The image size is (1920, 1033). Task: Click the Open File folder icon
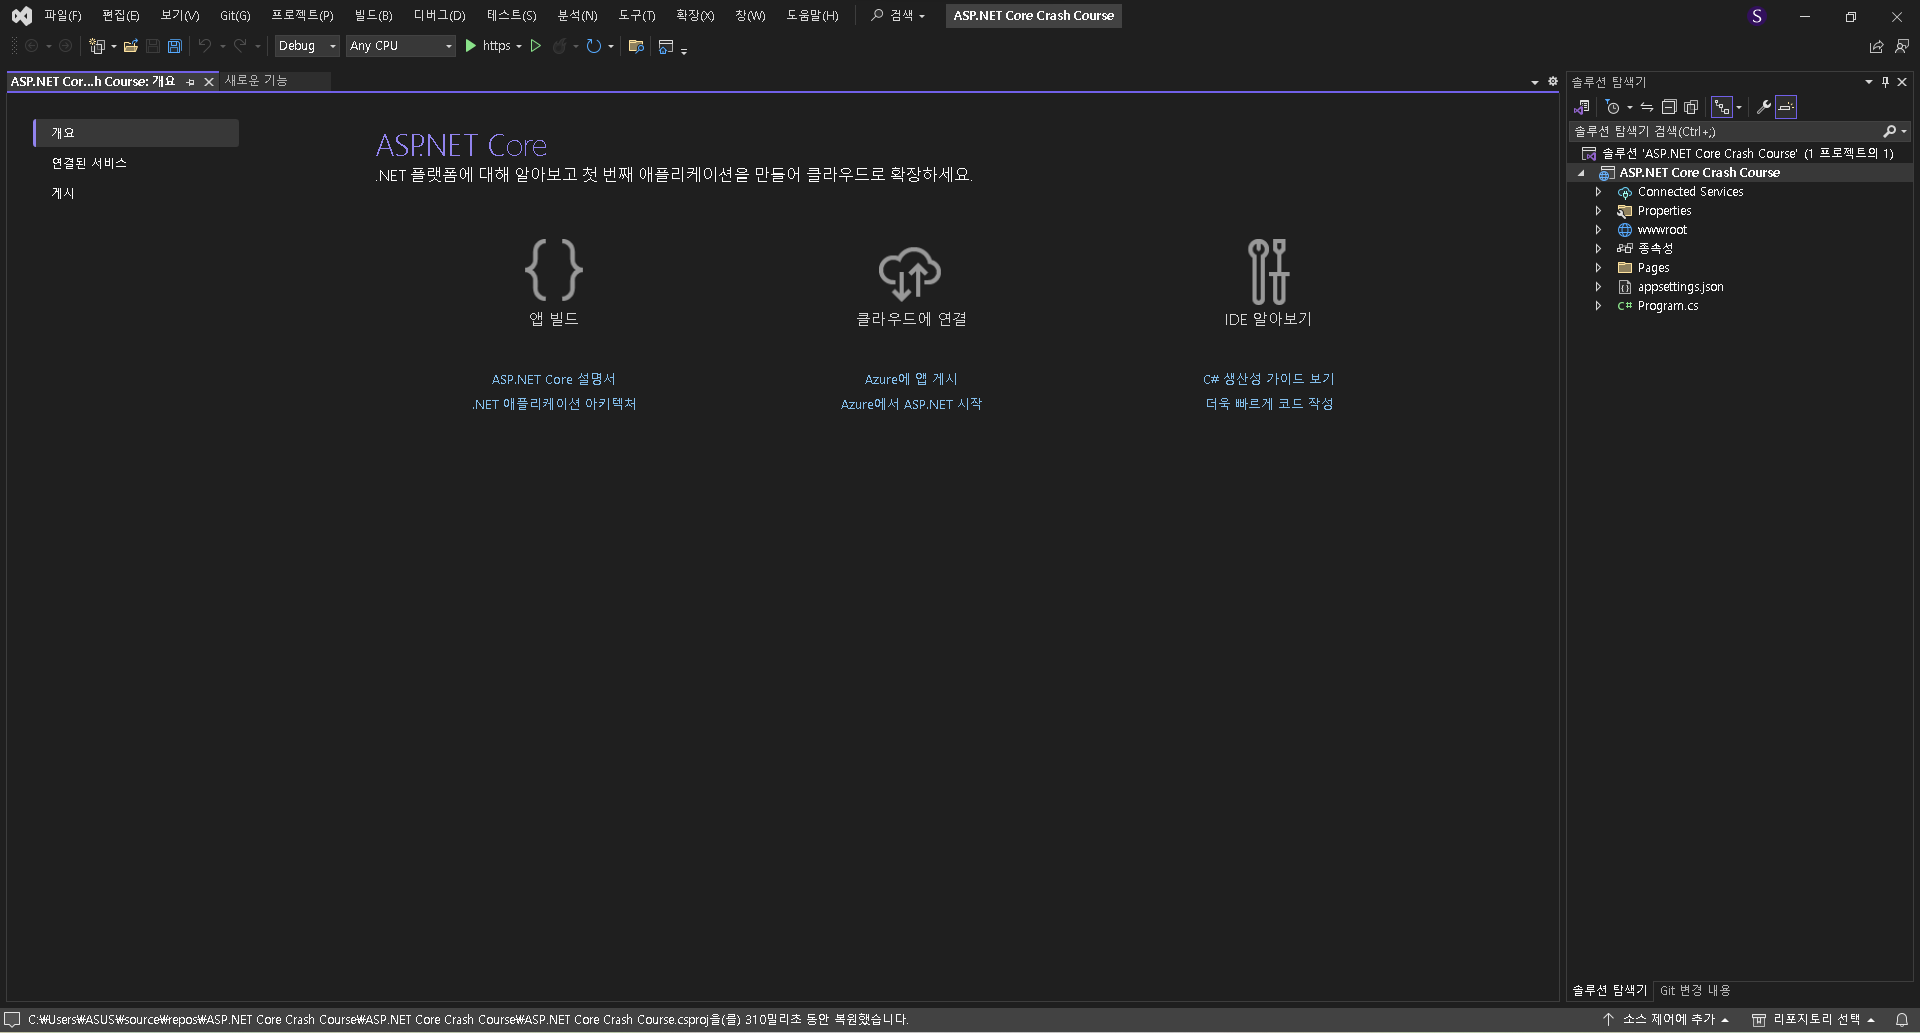pyautogui.click(x=130, y=46)
